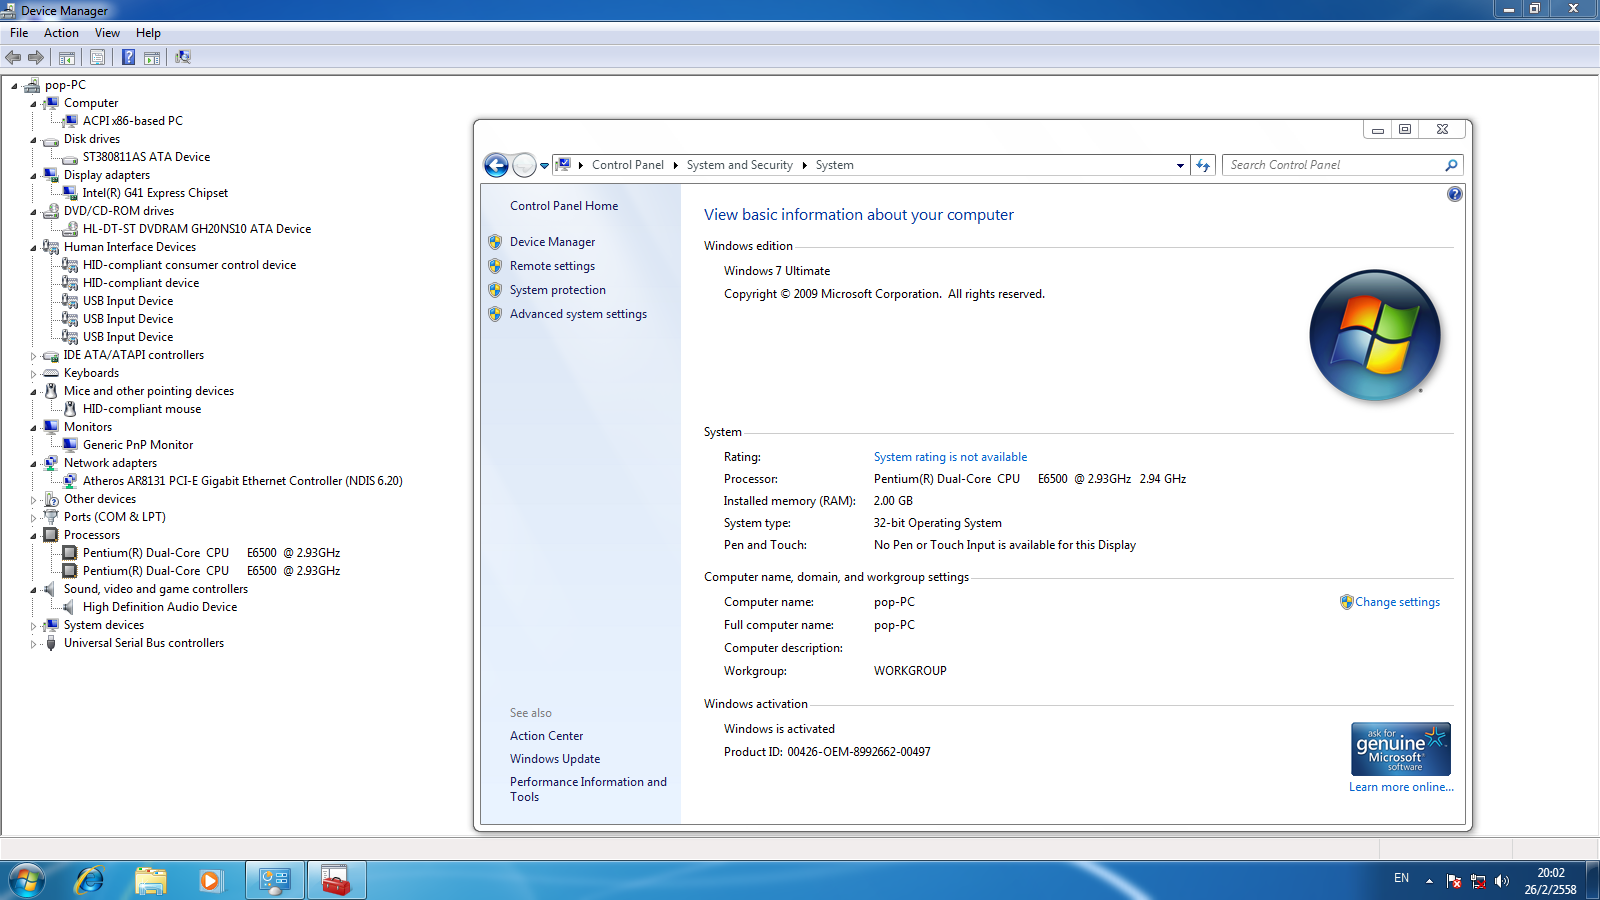Click the Windows Start orb

(x=27, y=880)
